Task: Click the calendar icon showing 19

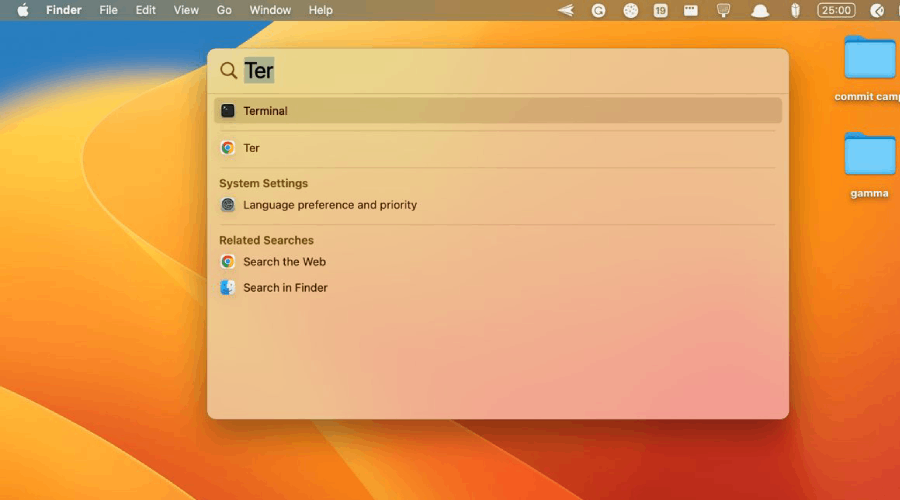Action: point(661,10)
